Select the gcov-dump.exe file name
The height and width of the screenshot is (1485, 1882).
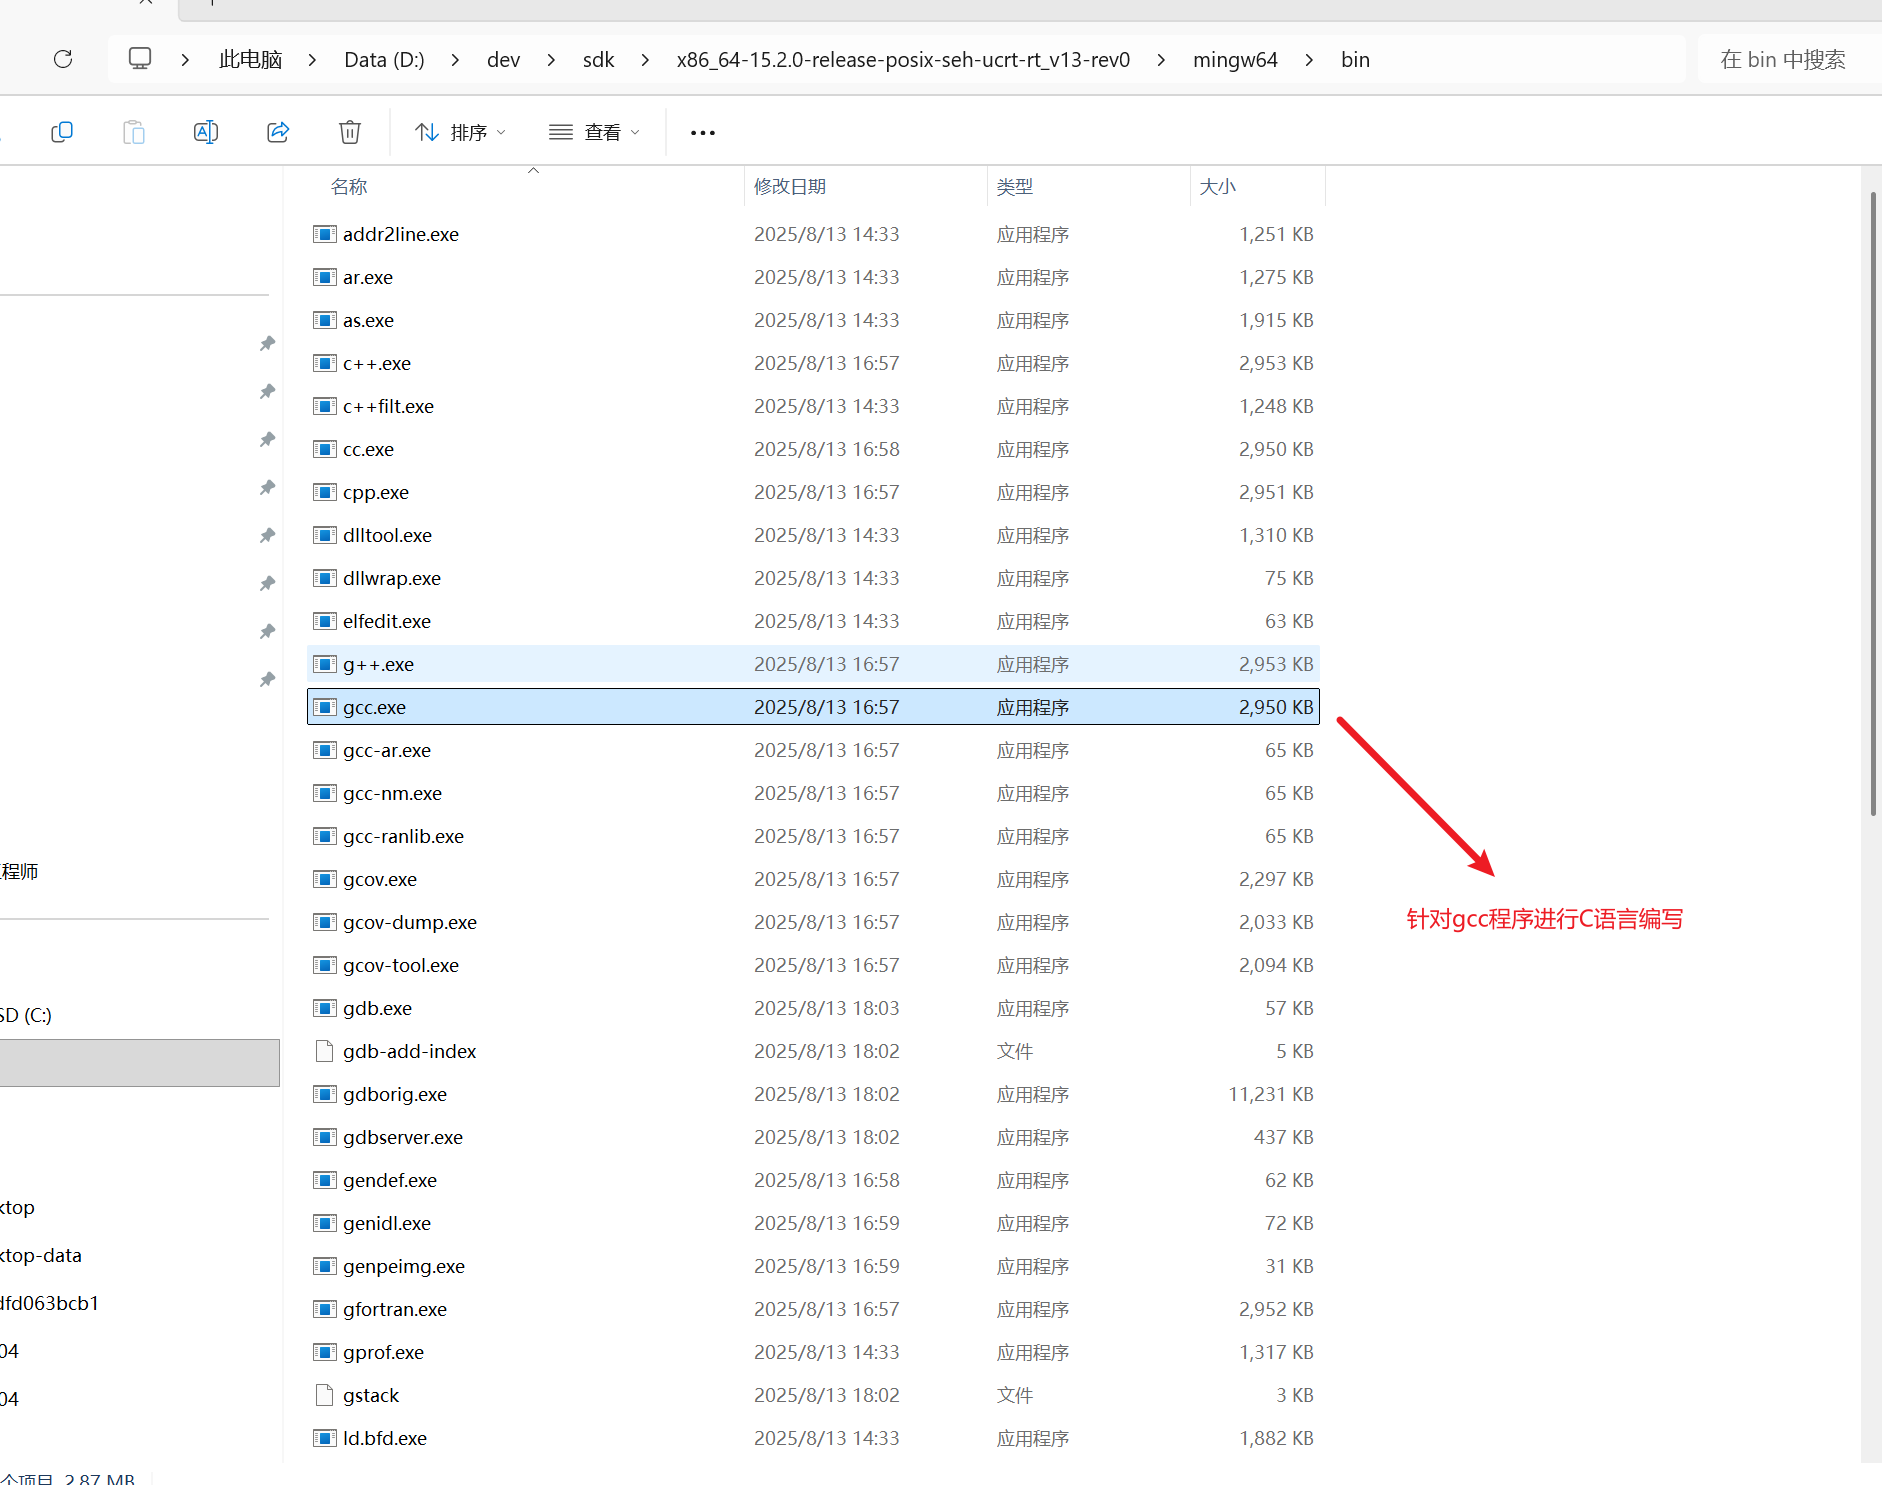click(410, 922)
